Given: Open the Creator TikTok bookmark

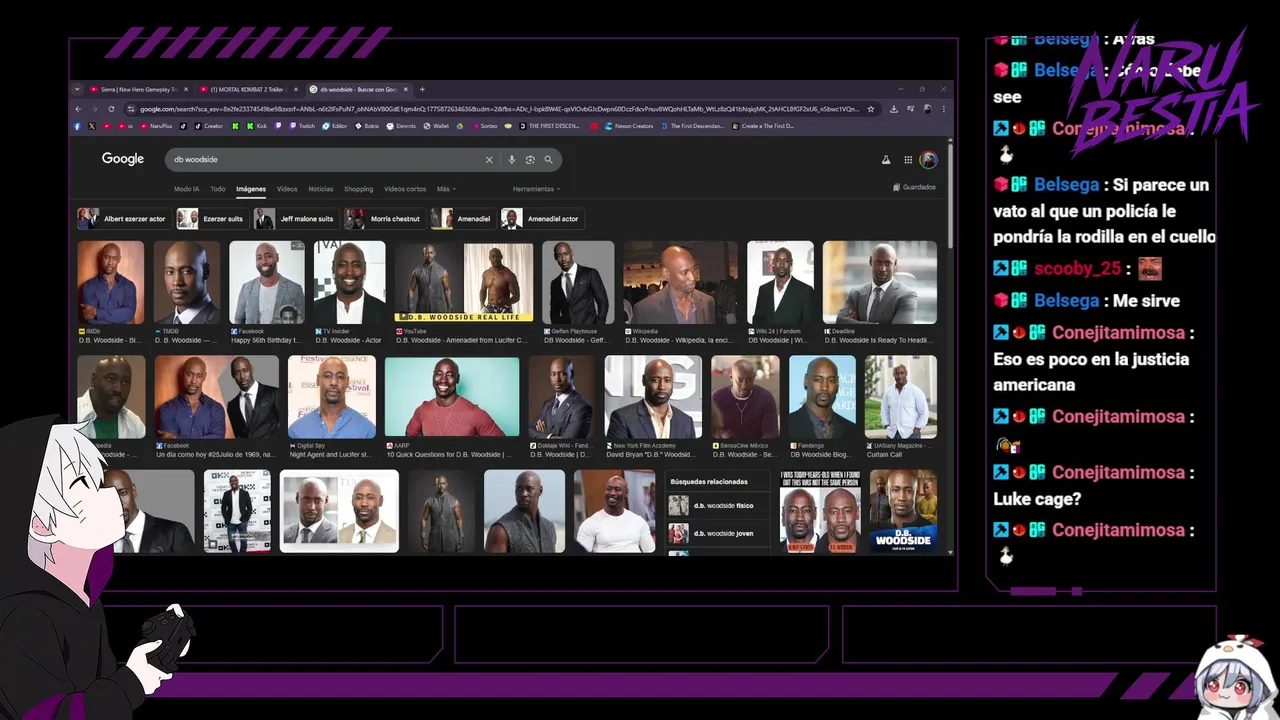Looking at the screenshot, I should click(207, 126).
